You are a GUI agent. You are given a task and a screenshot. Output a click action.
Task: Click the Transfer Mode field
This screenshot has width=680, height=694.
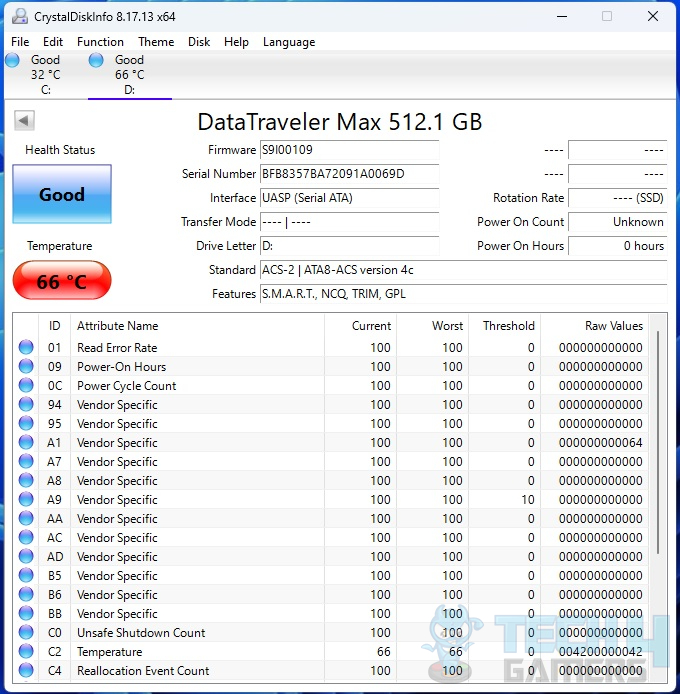point(349,221)
